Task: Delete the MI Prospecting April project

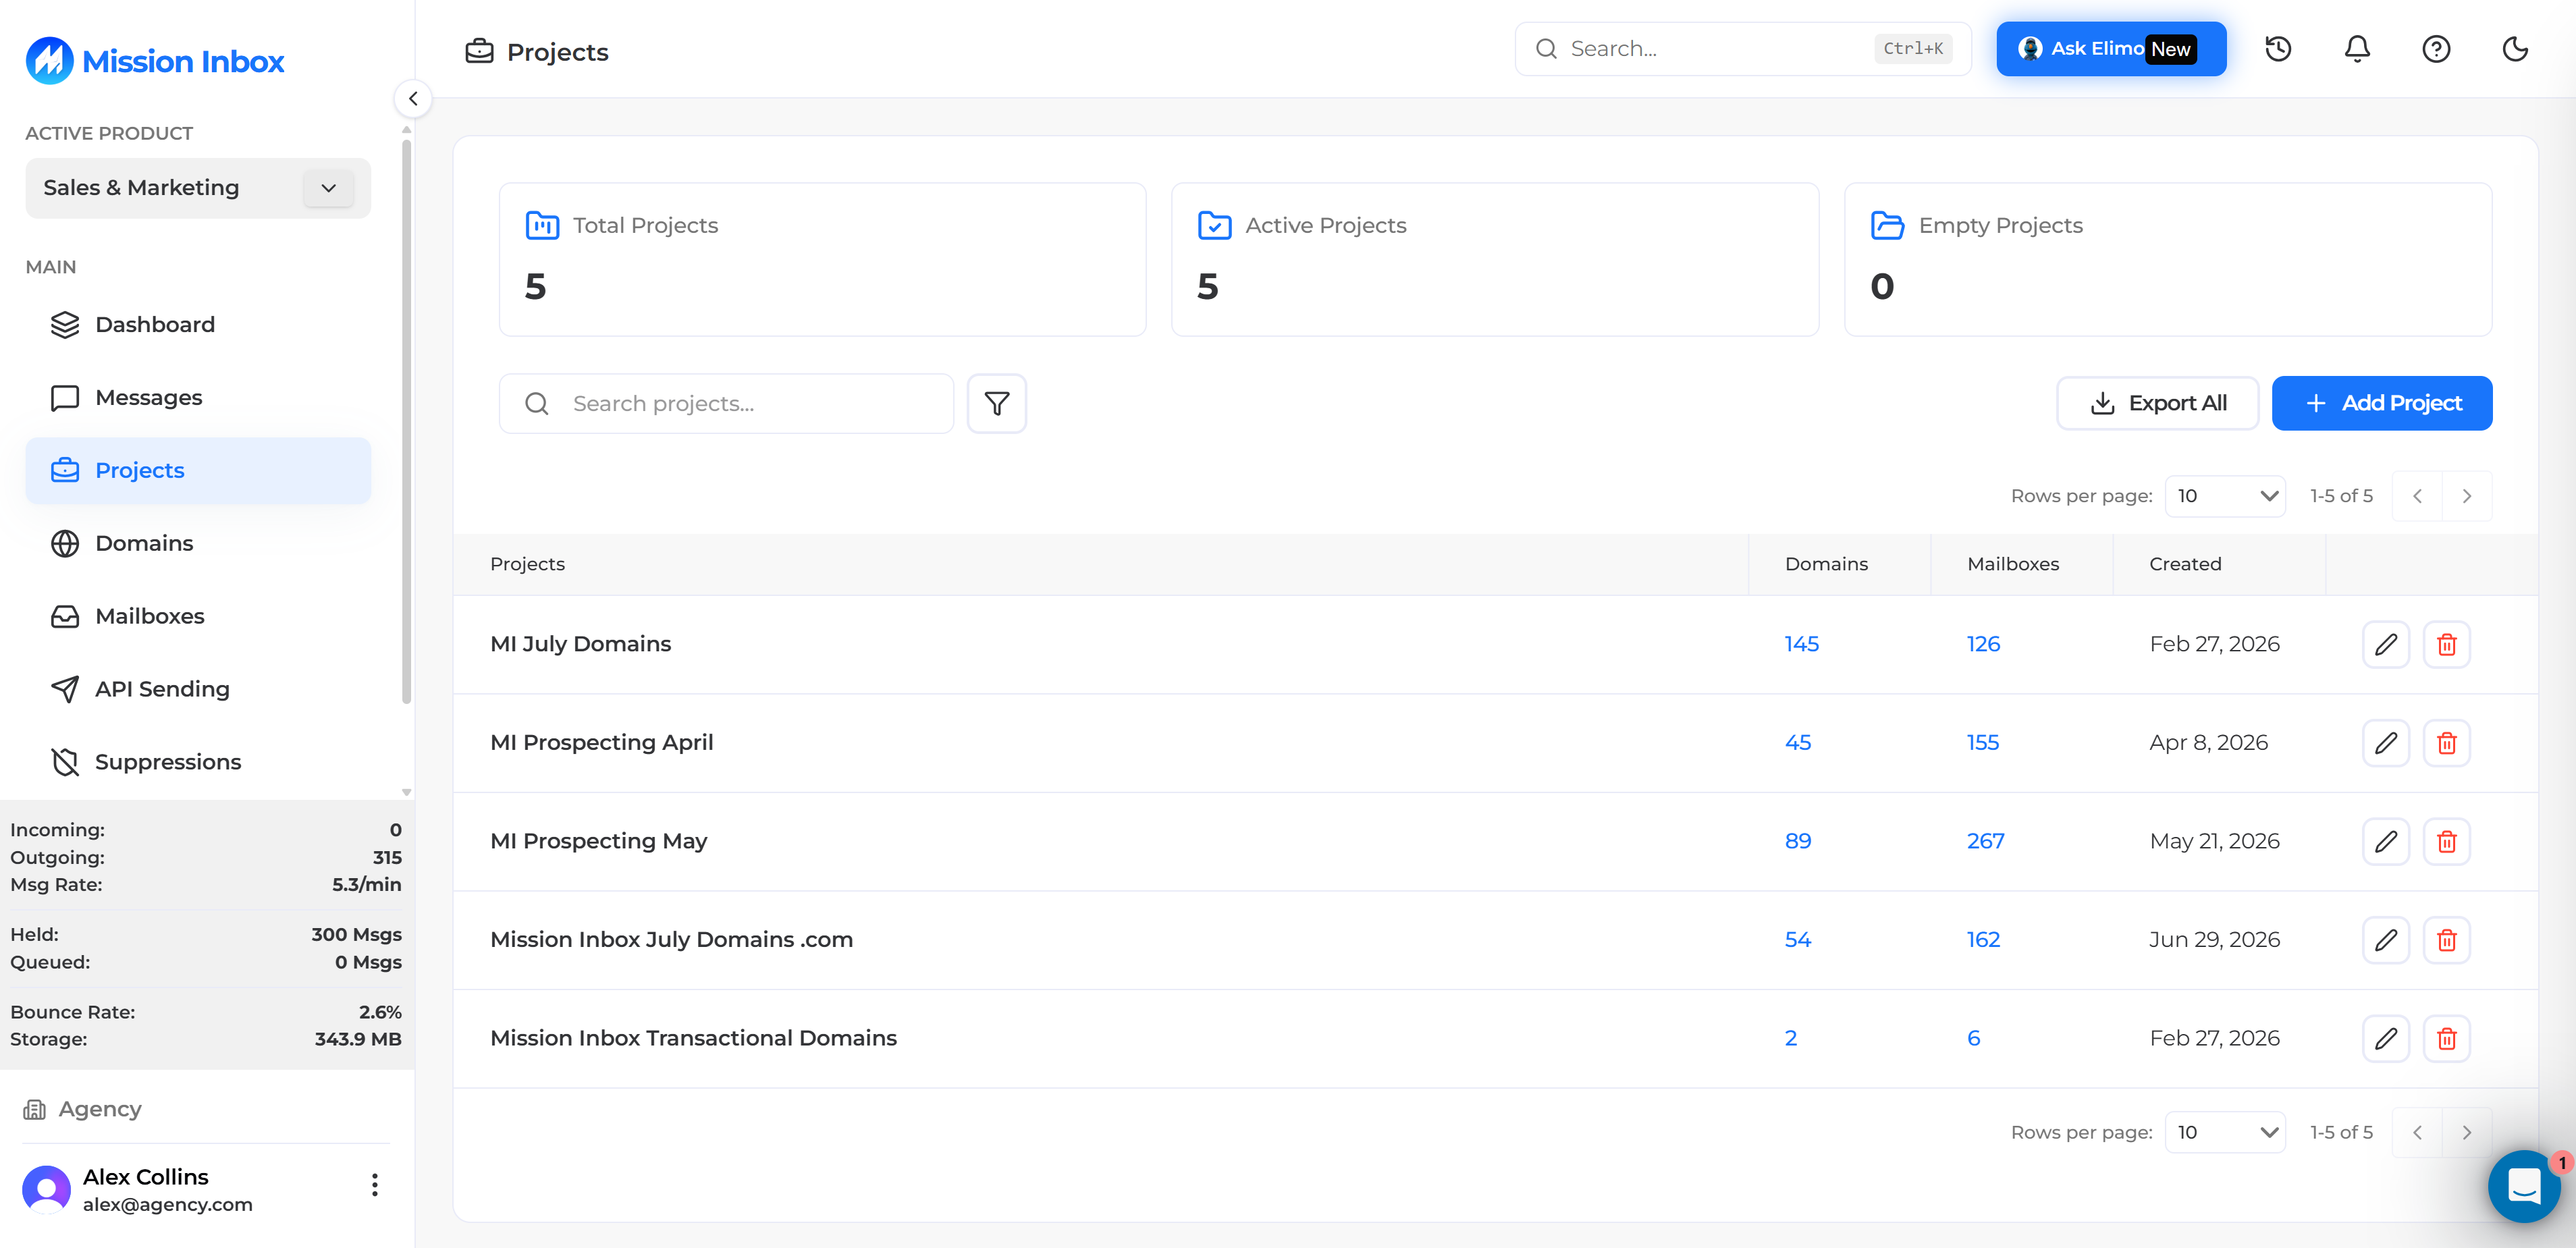Action: pyautogui.click(x=2446, y=743)
